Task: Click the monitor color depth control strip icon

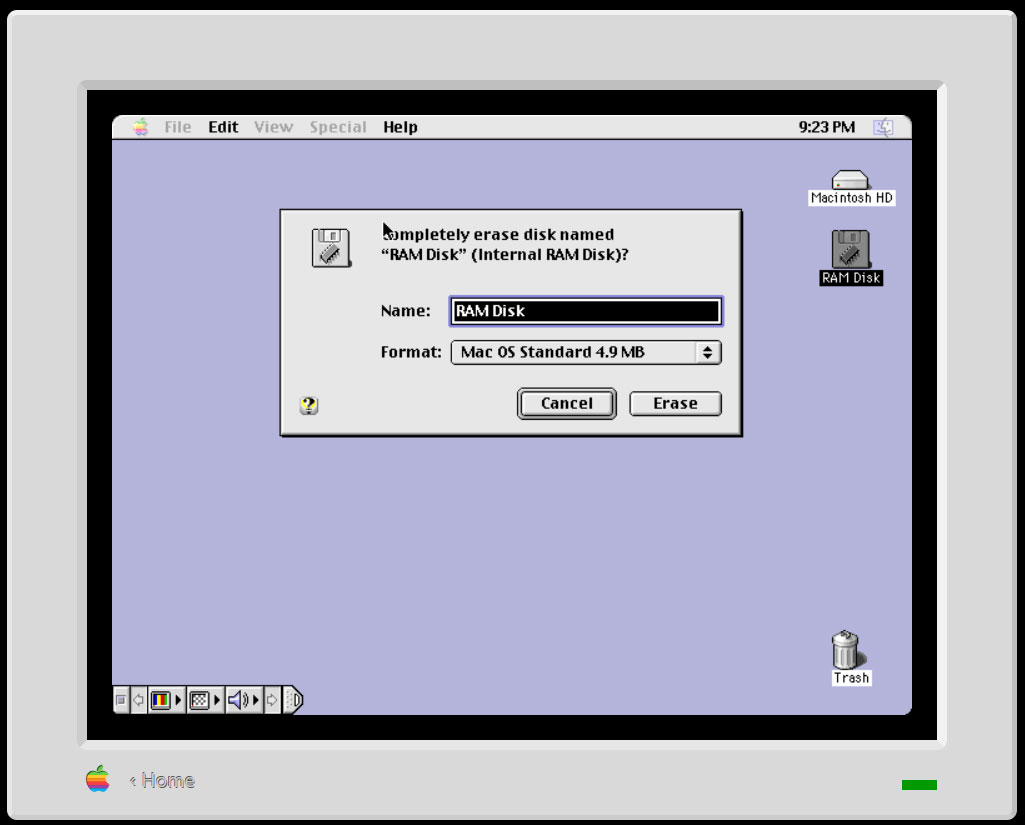Action: [x=160, y=700]
